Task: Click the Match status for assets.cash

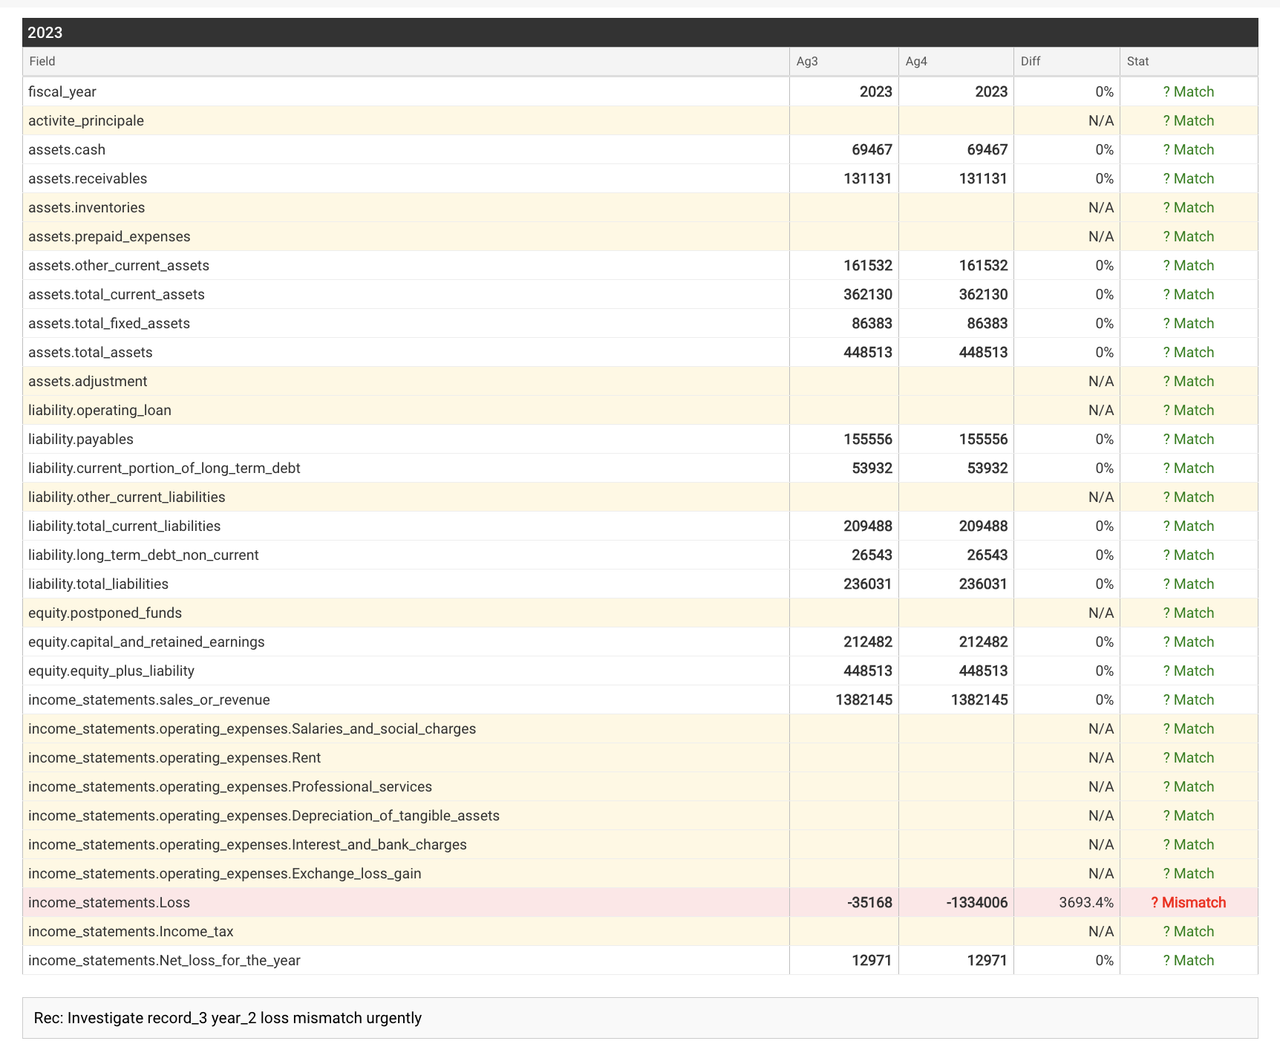Action: (1187, 149)
